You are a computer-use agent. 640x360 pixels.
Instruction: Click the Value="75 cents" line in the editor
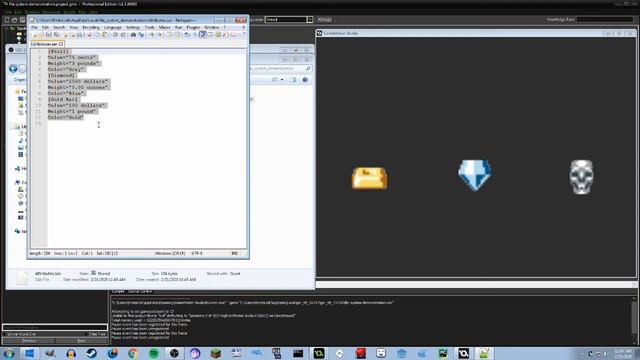pos(72,58)
